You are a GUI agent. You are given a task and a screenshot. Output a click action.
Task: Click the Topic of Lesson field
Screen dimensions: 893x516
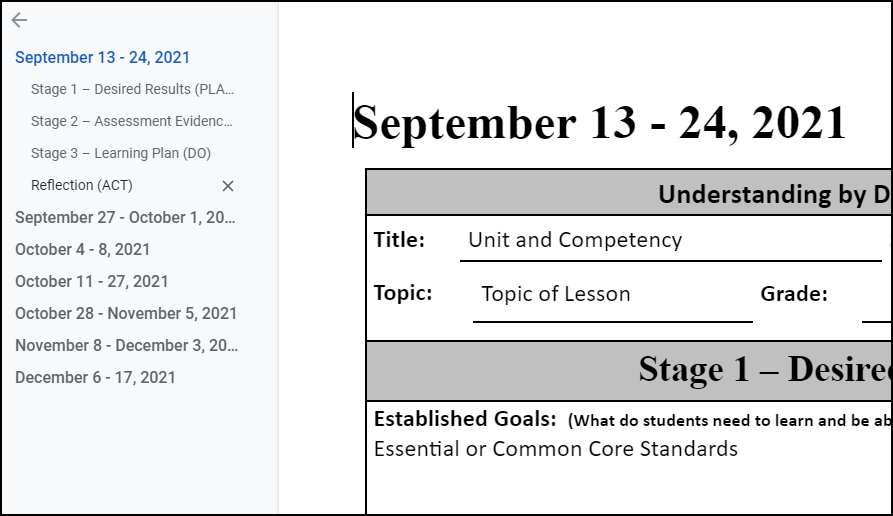point(556,294)
